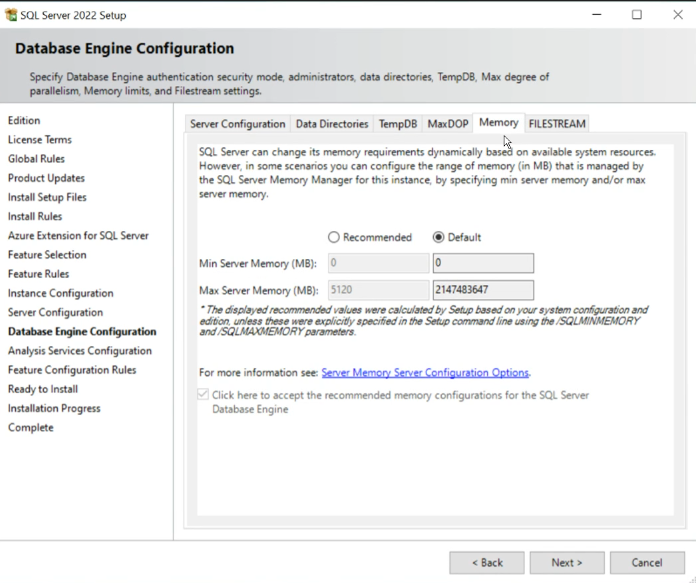
Task: Click the Max Server Memory (MB) label
Action: pos(259,290)
